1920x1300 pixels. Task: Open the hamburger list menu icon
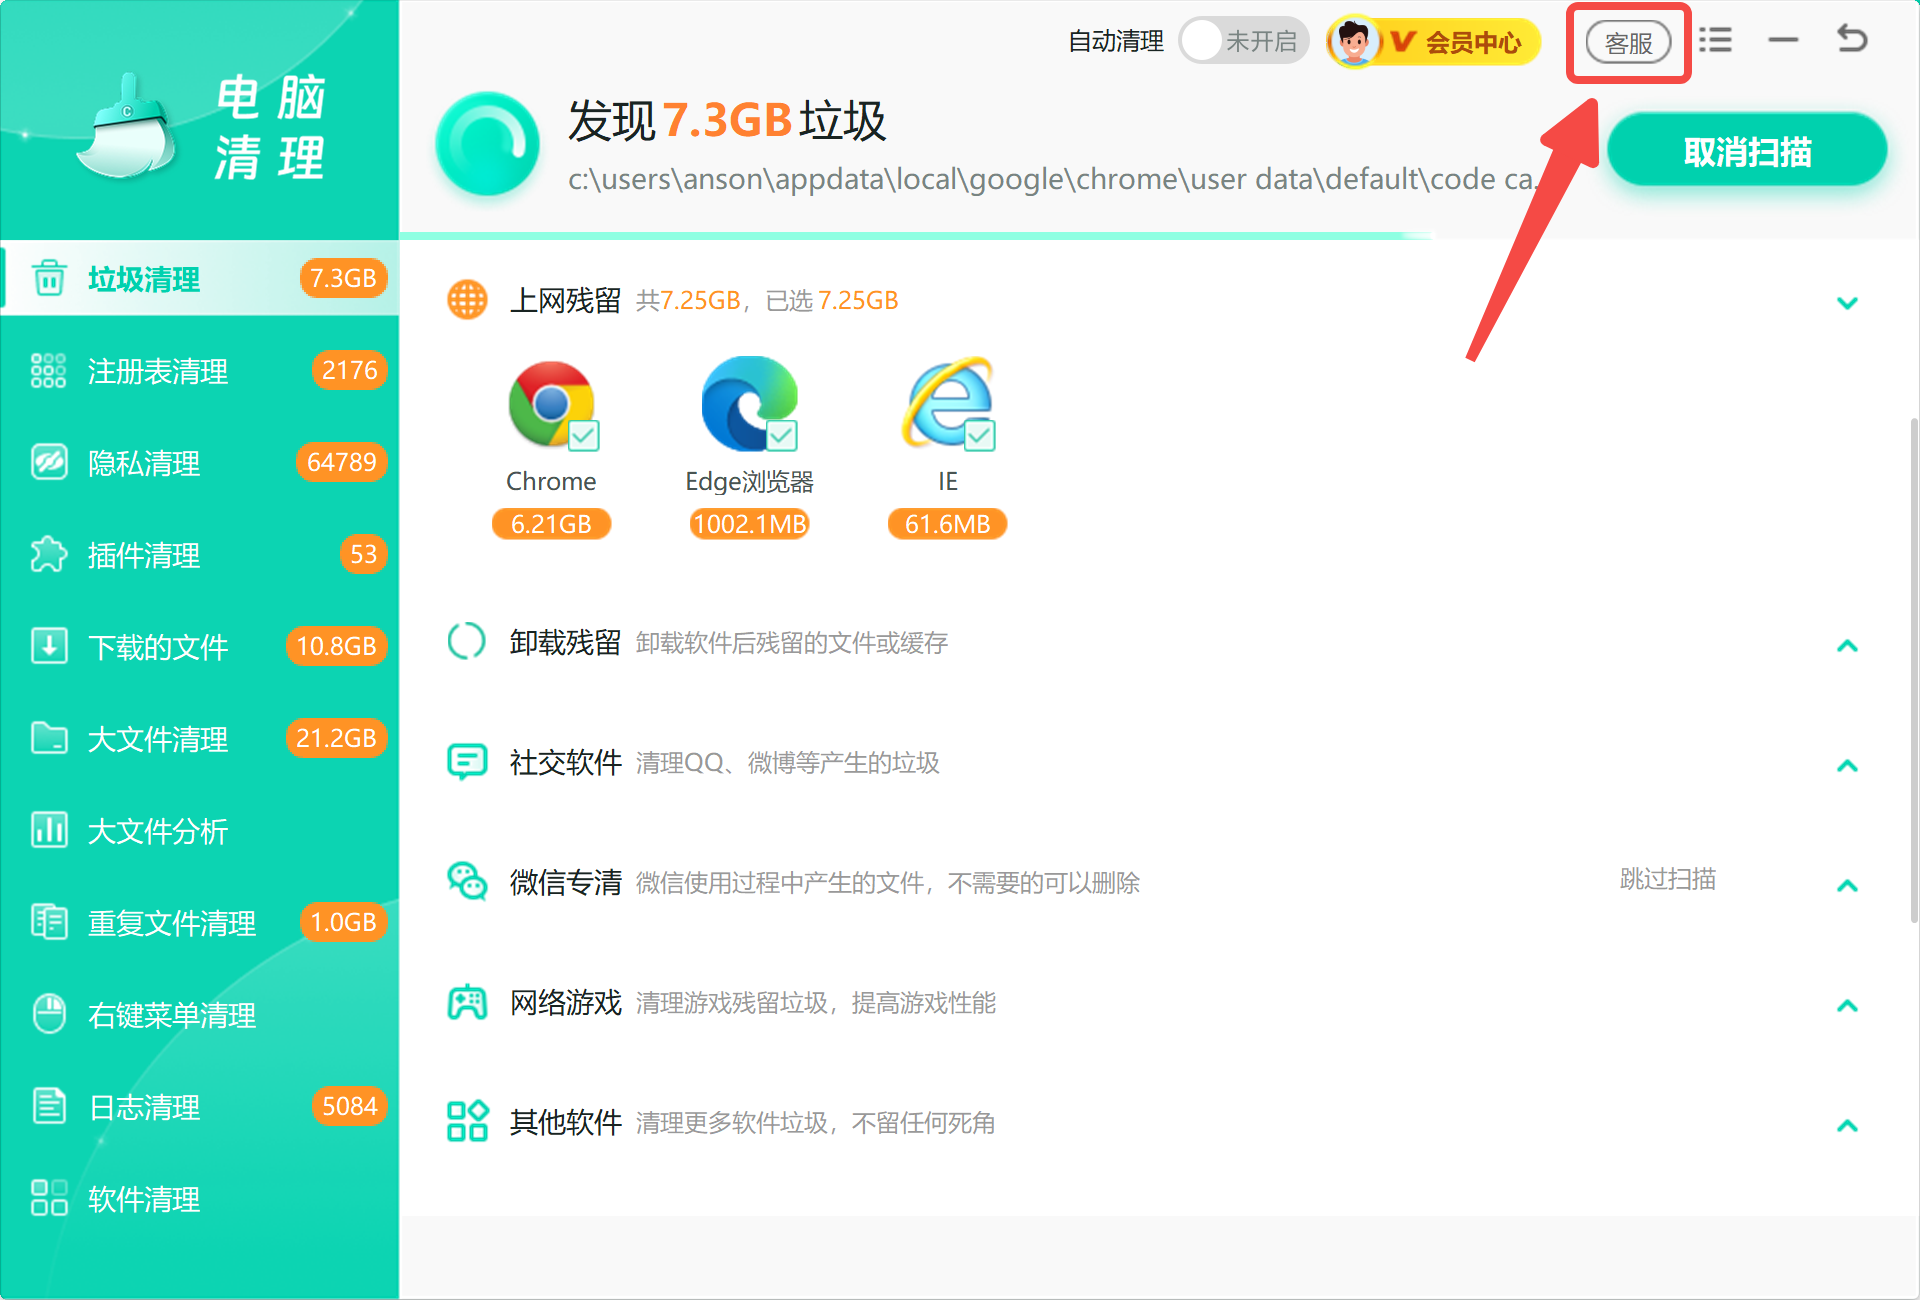point(1716,40)
